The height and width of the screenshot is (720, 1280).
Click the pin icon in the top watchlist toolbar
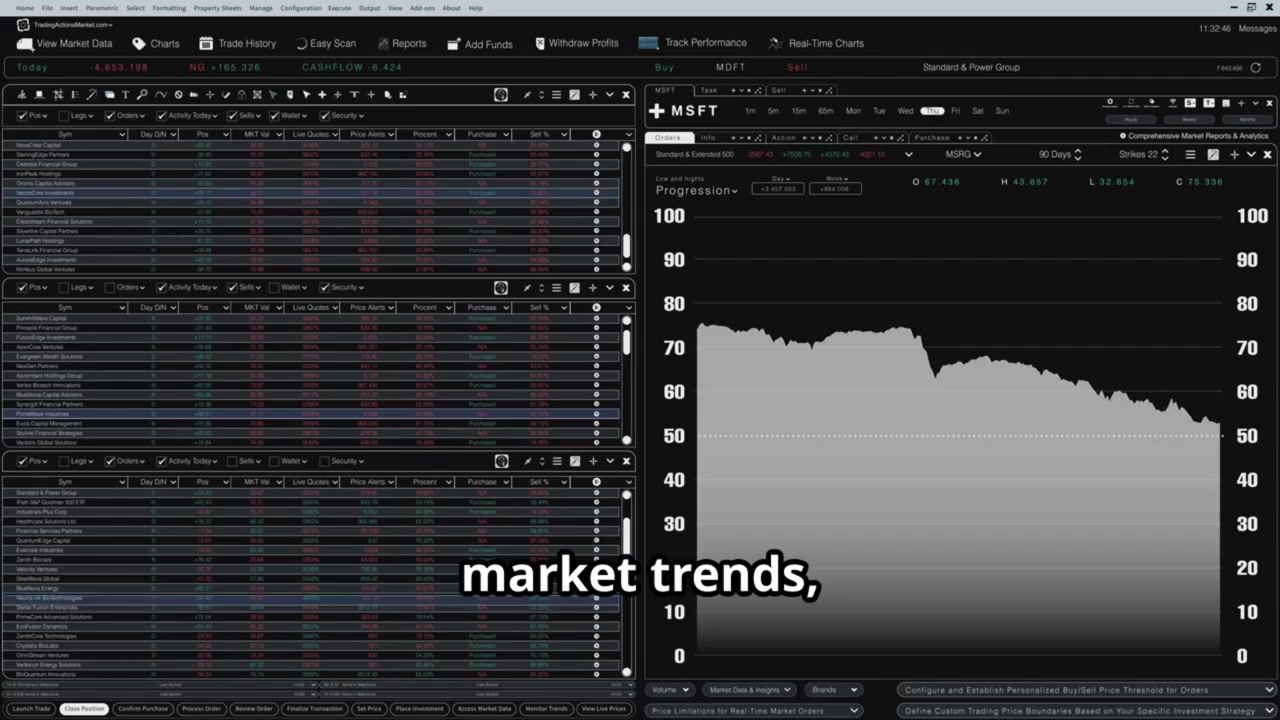point(527,95)
